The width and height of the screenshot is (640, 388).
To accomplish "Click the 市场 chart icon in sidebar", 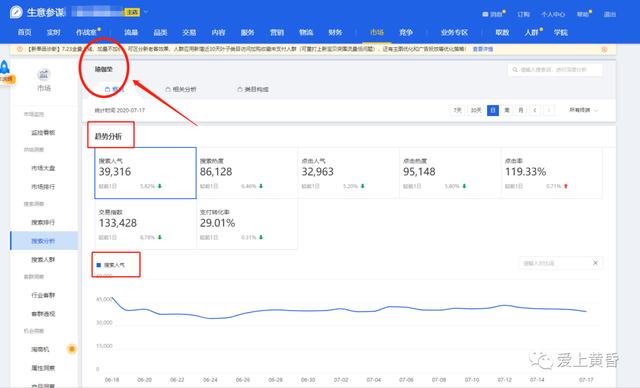I will [44, 74].
